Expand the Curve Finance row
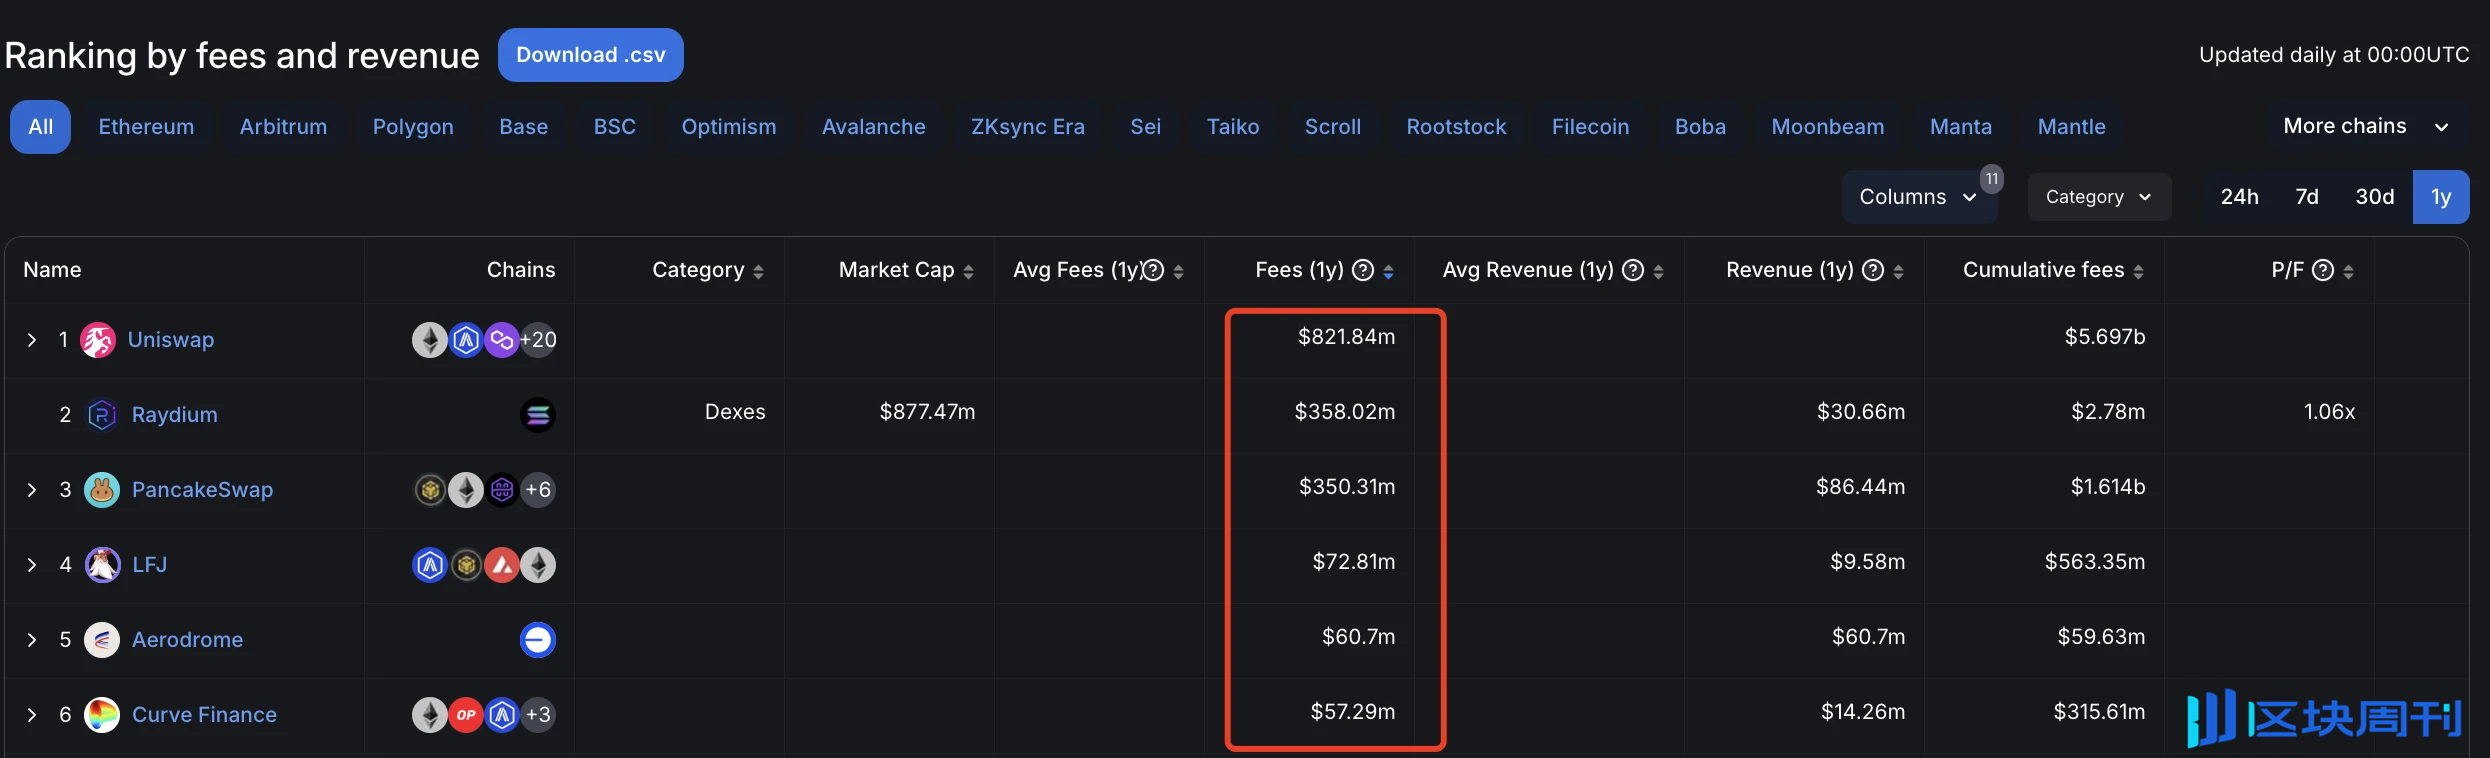The height and width of the screenshot is (758, 2490). pyautogui.click(x=32, y=715)
